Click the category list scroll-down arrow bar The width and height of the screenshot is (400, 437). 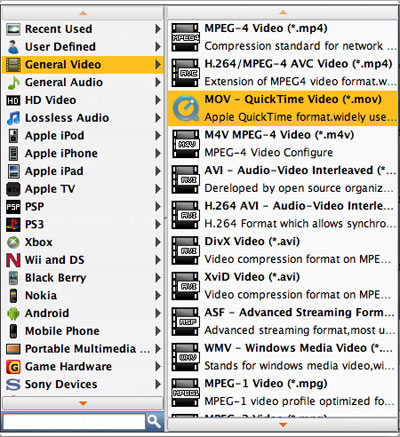(x=83, y=403)
